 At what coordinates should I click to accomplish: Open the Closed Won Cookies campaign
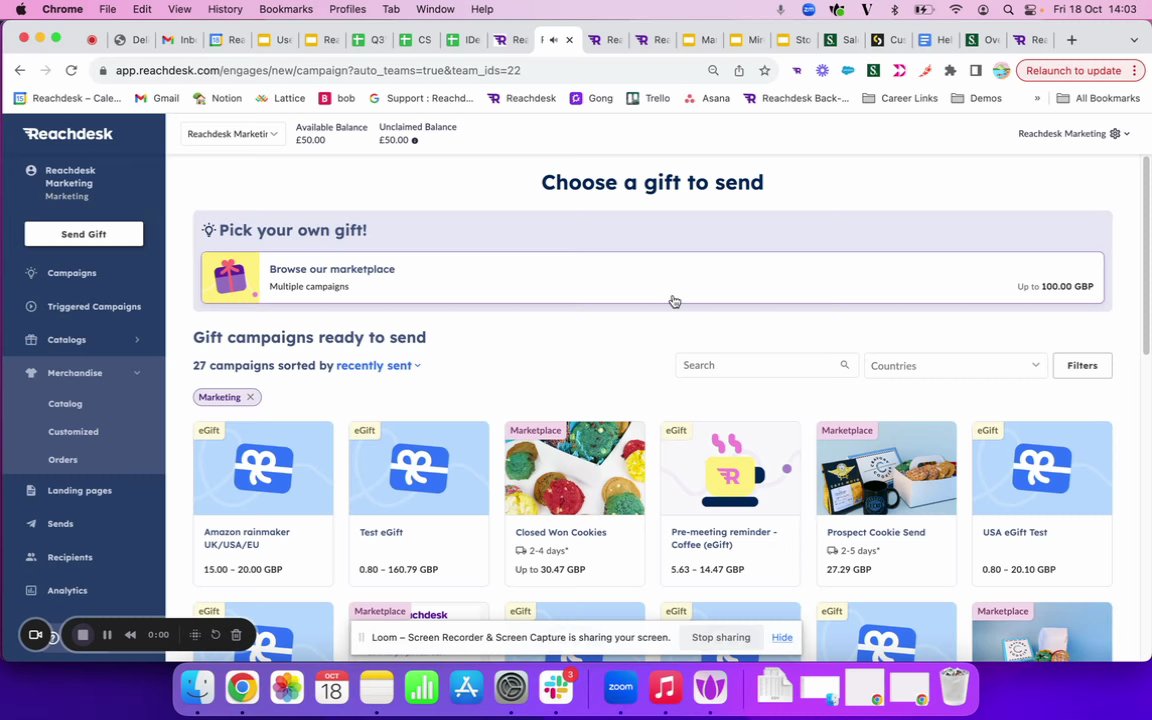[575, 504]
